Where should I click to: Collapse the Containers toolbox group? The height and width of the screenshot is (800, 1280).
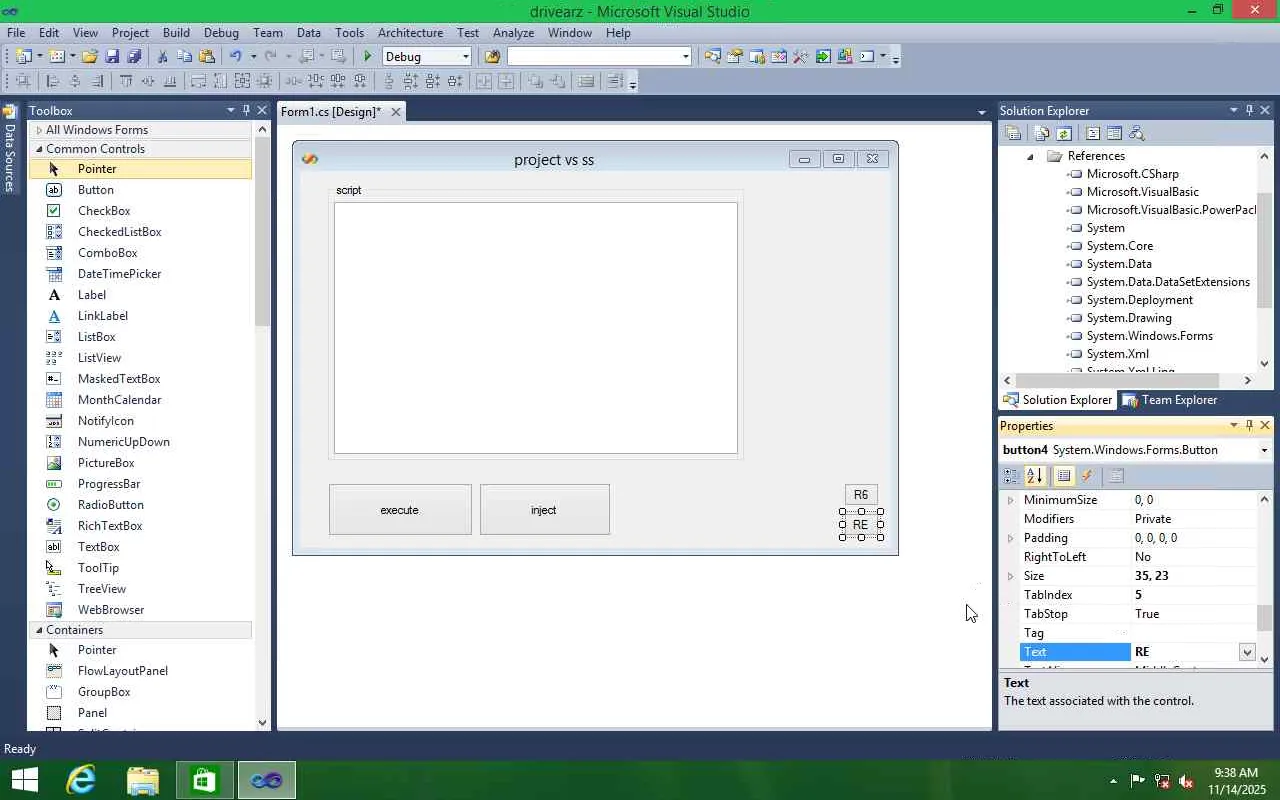pos(39,630)
